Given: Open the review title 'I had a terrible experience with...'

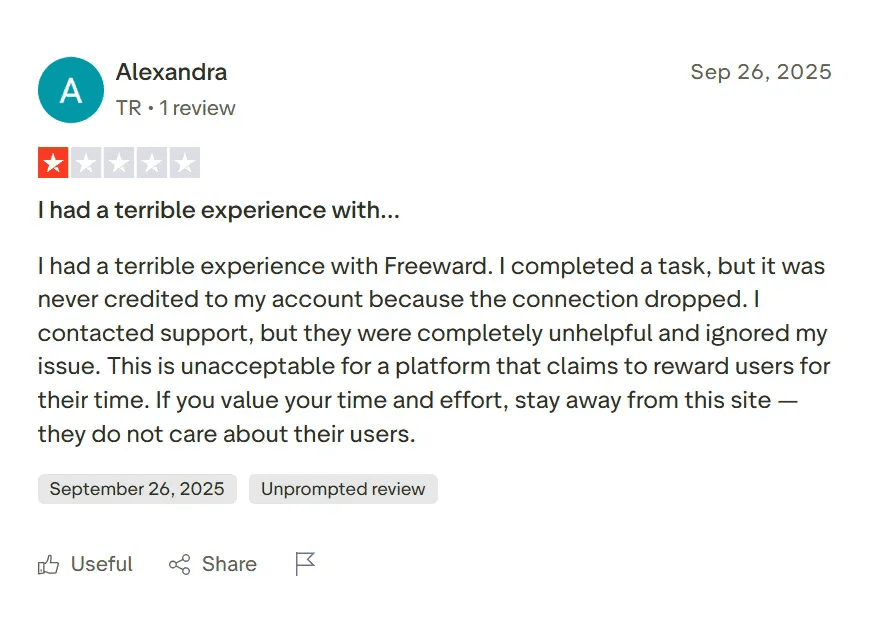Looking at the screenshot, I should point(219,211).
